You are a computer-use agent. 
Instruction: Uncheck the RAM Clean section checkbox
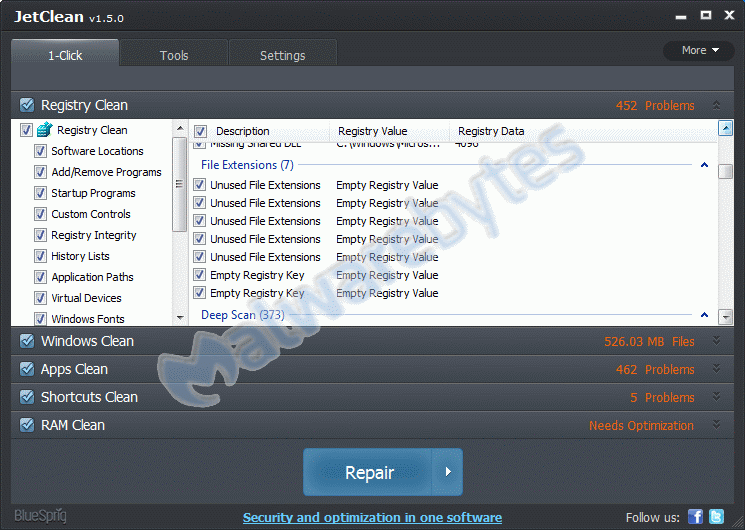pyautogui.click(x=27, y=425)
